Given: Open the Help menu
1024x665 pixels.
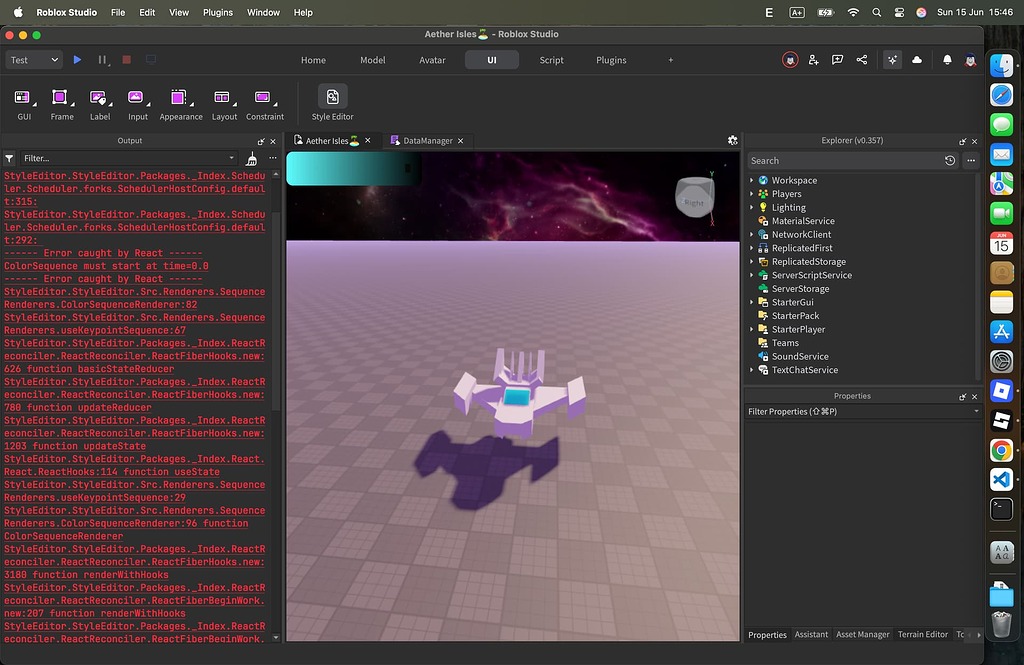Looking at the screenshot, I should pos(303,12).
